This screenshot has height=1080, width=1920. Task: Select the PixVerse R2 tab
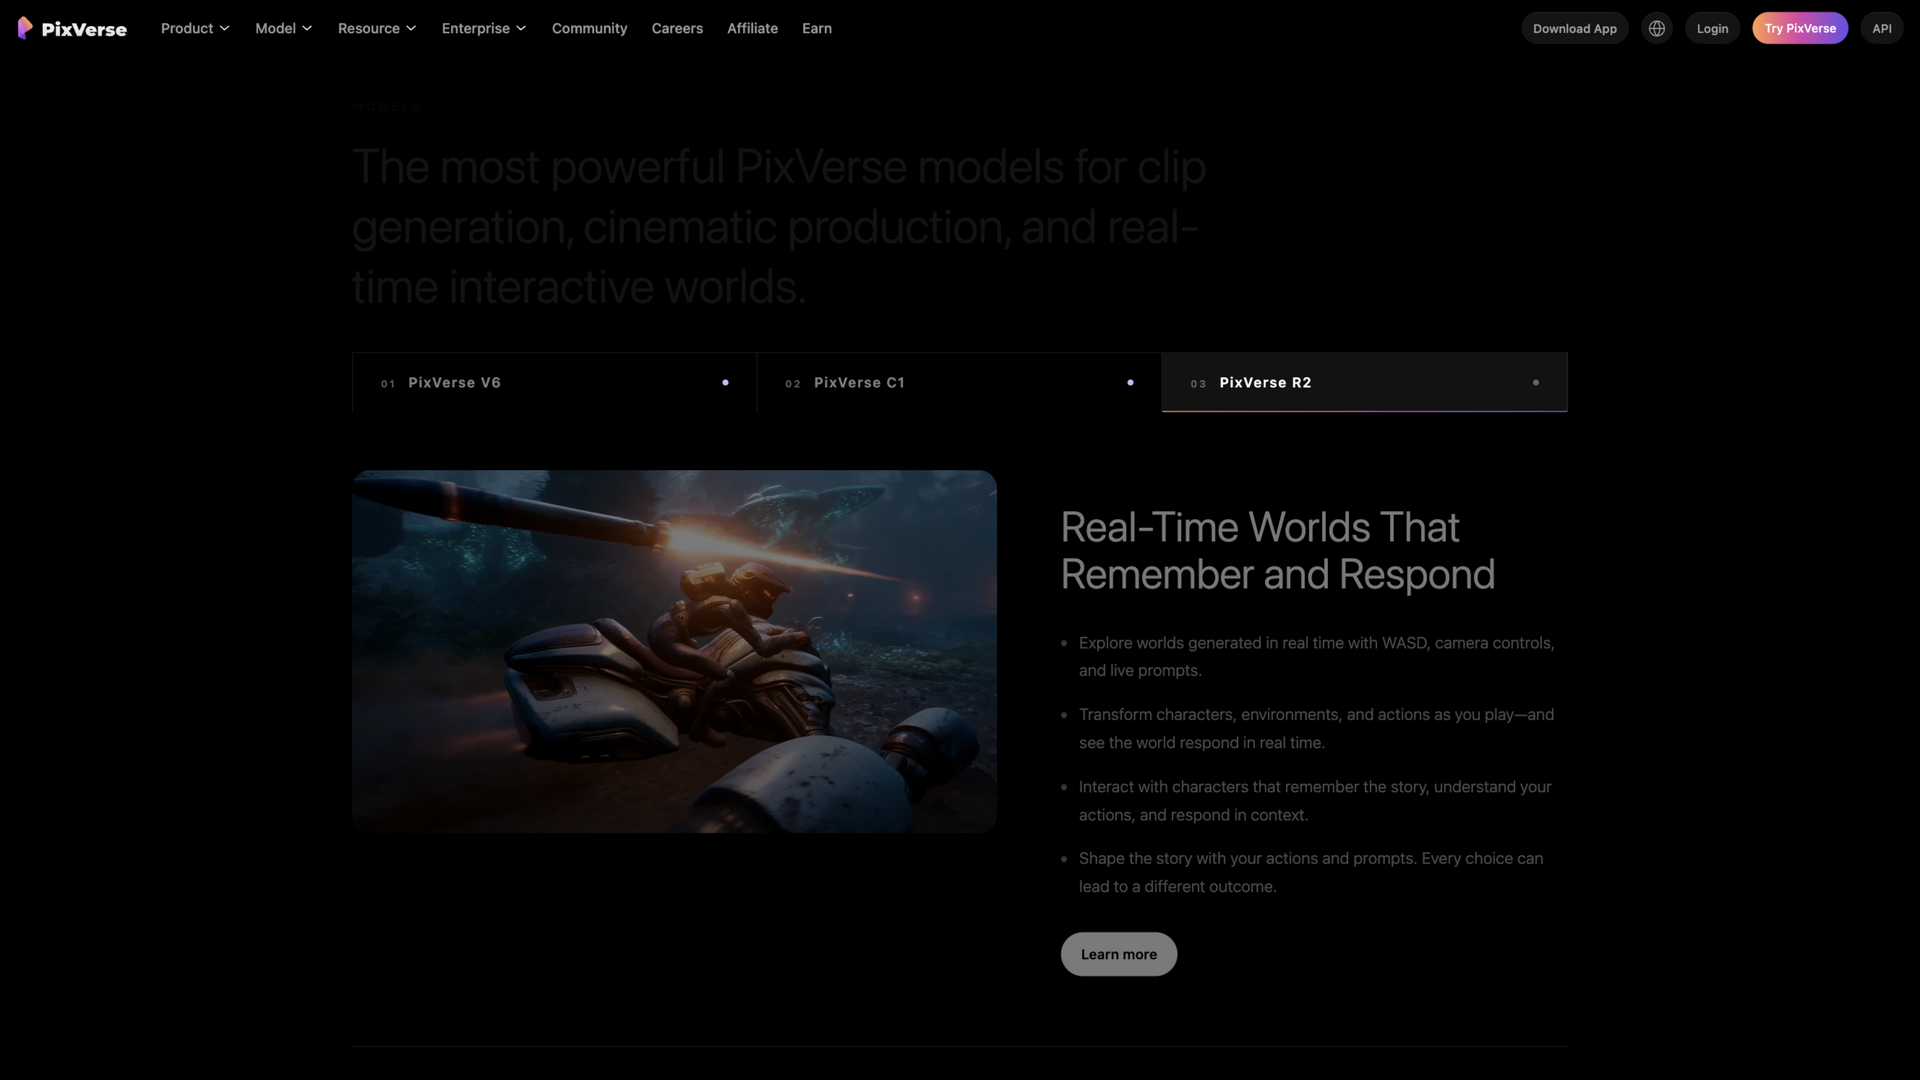click(1364, 382)
